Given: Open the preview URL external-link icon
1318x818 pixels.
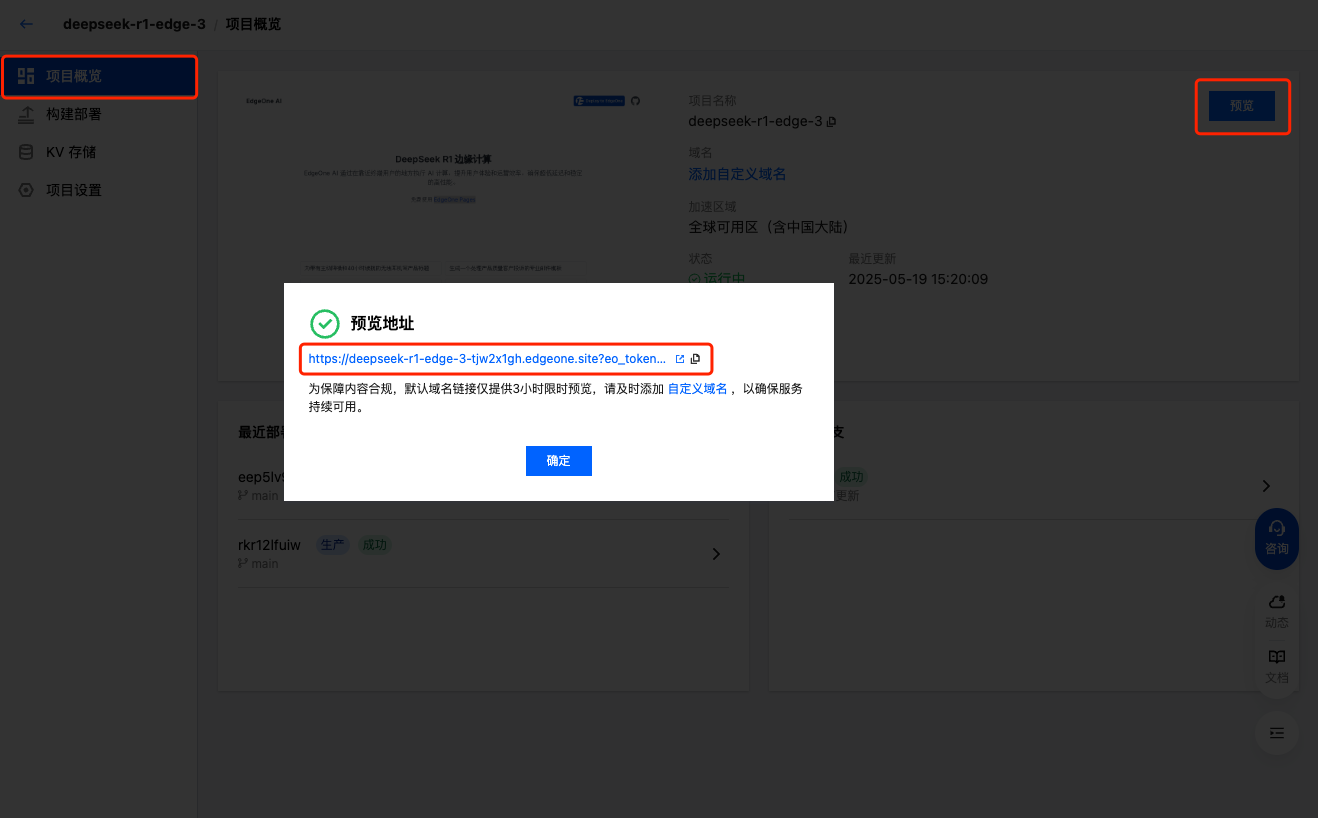Looking at the screenshot, I should pyautogui.click(x=680, y=359).
